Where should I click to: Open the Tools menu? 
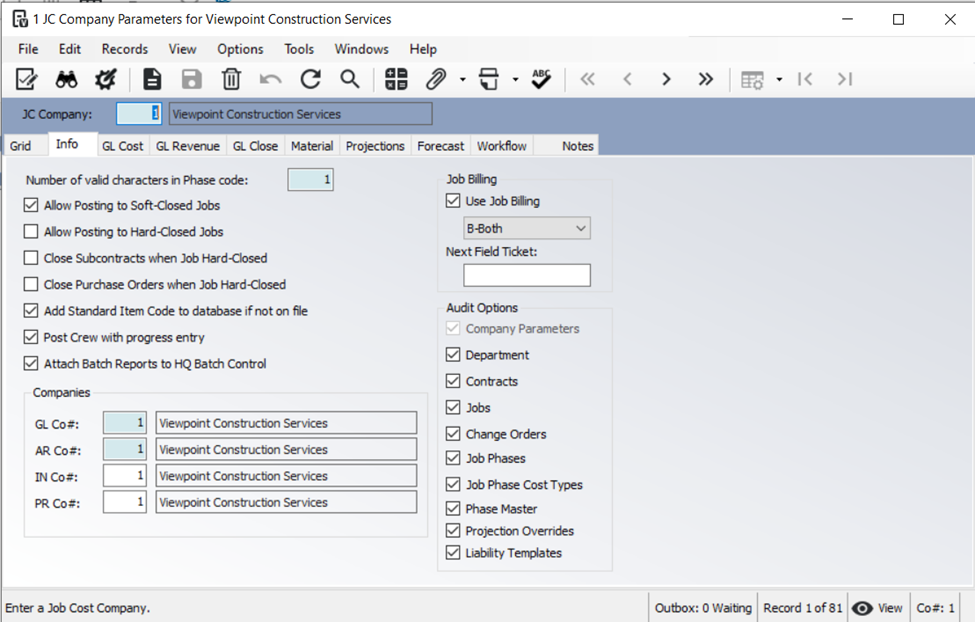coord(299,49)
